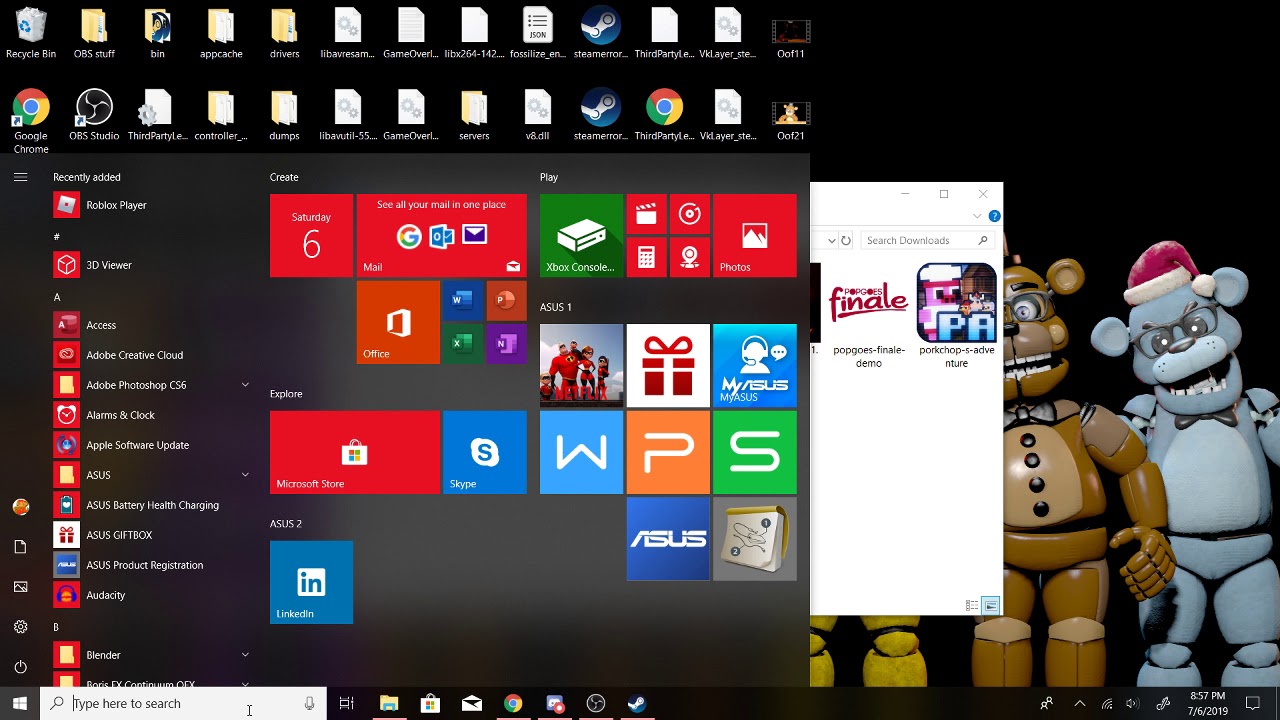
Task: Select the porkchop-s-adventure file
Action: point(956,318)
